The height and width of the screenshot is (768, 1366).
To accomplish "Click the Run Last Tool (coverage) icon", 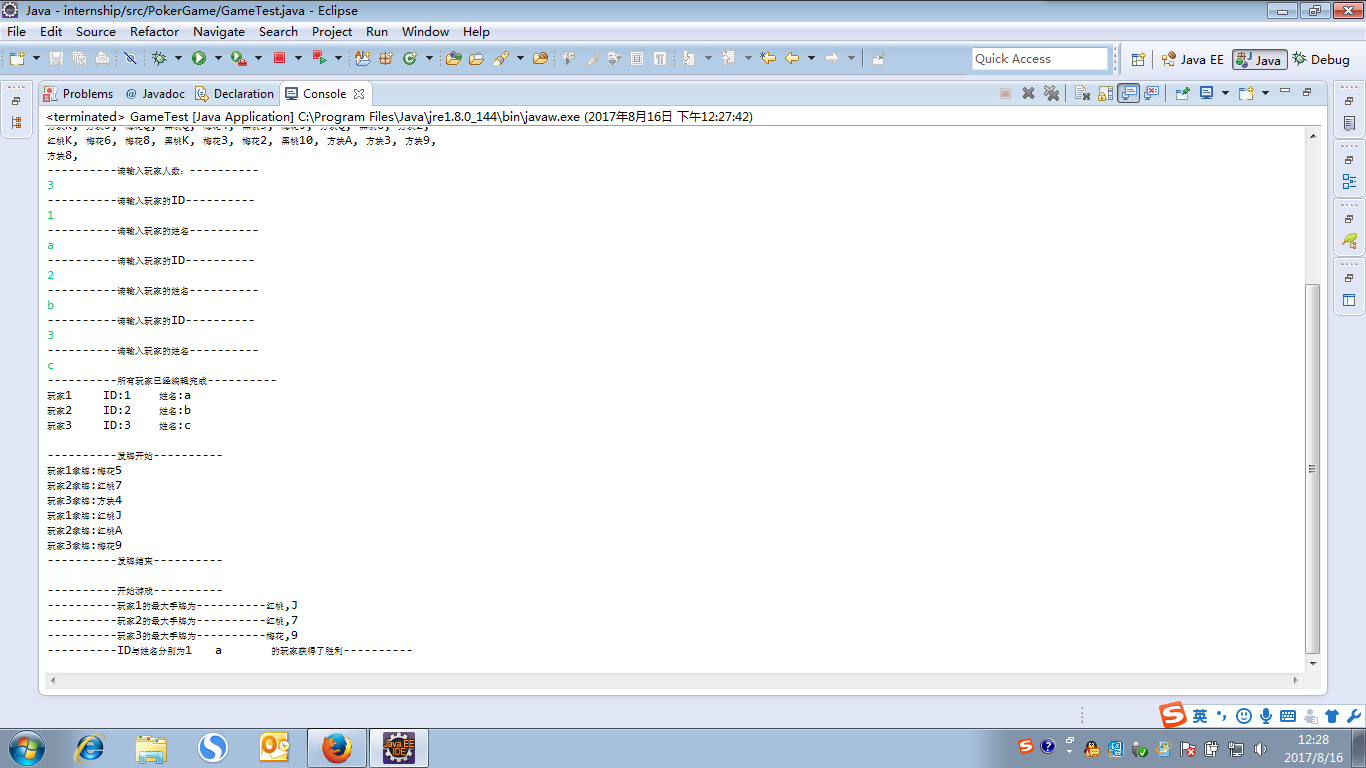I will 238,59.
